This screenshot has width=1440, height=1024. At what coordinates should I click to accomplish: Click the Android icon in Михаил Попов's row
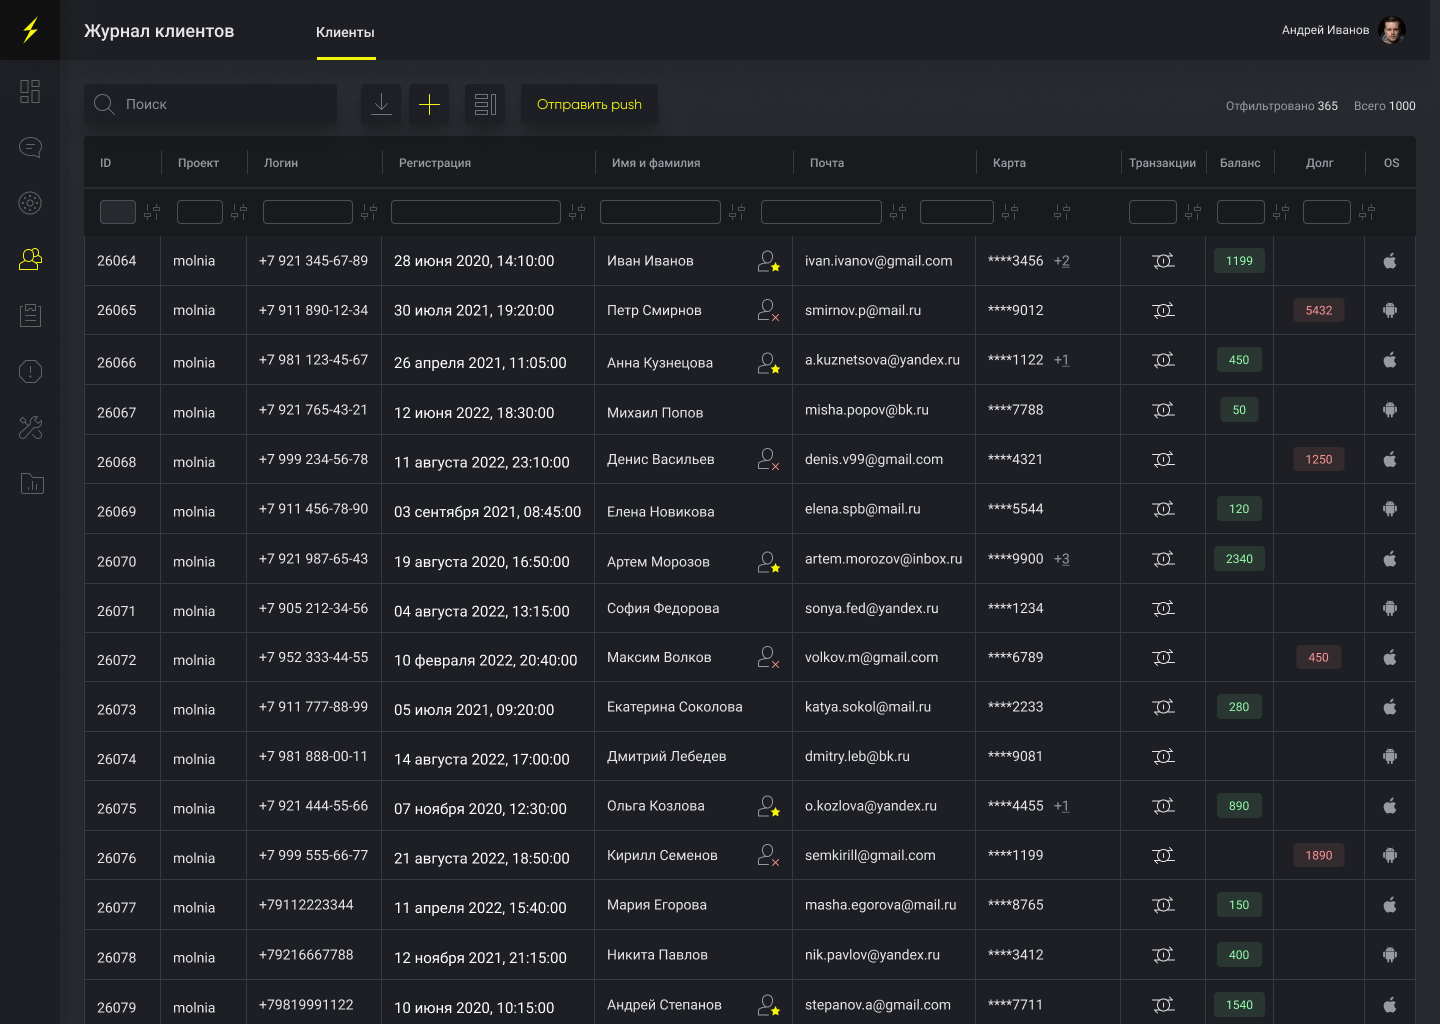1390,410
